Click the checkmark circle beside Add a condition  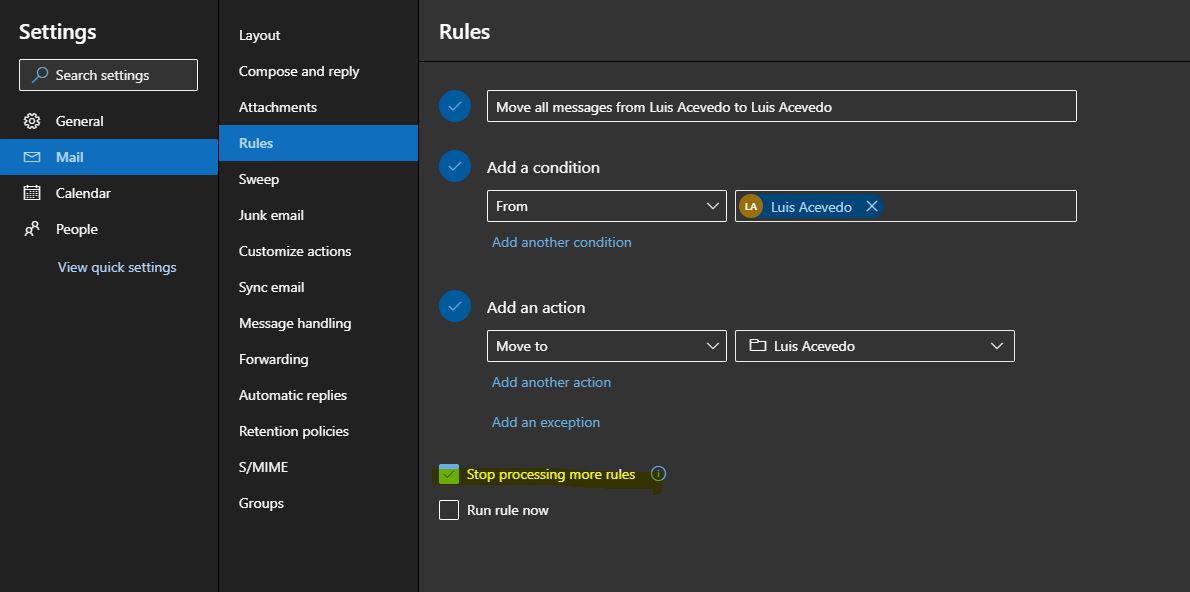pyautogui.click(x=455, y=166)
